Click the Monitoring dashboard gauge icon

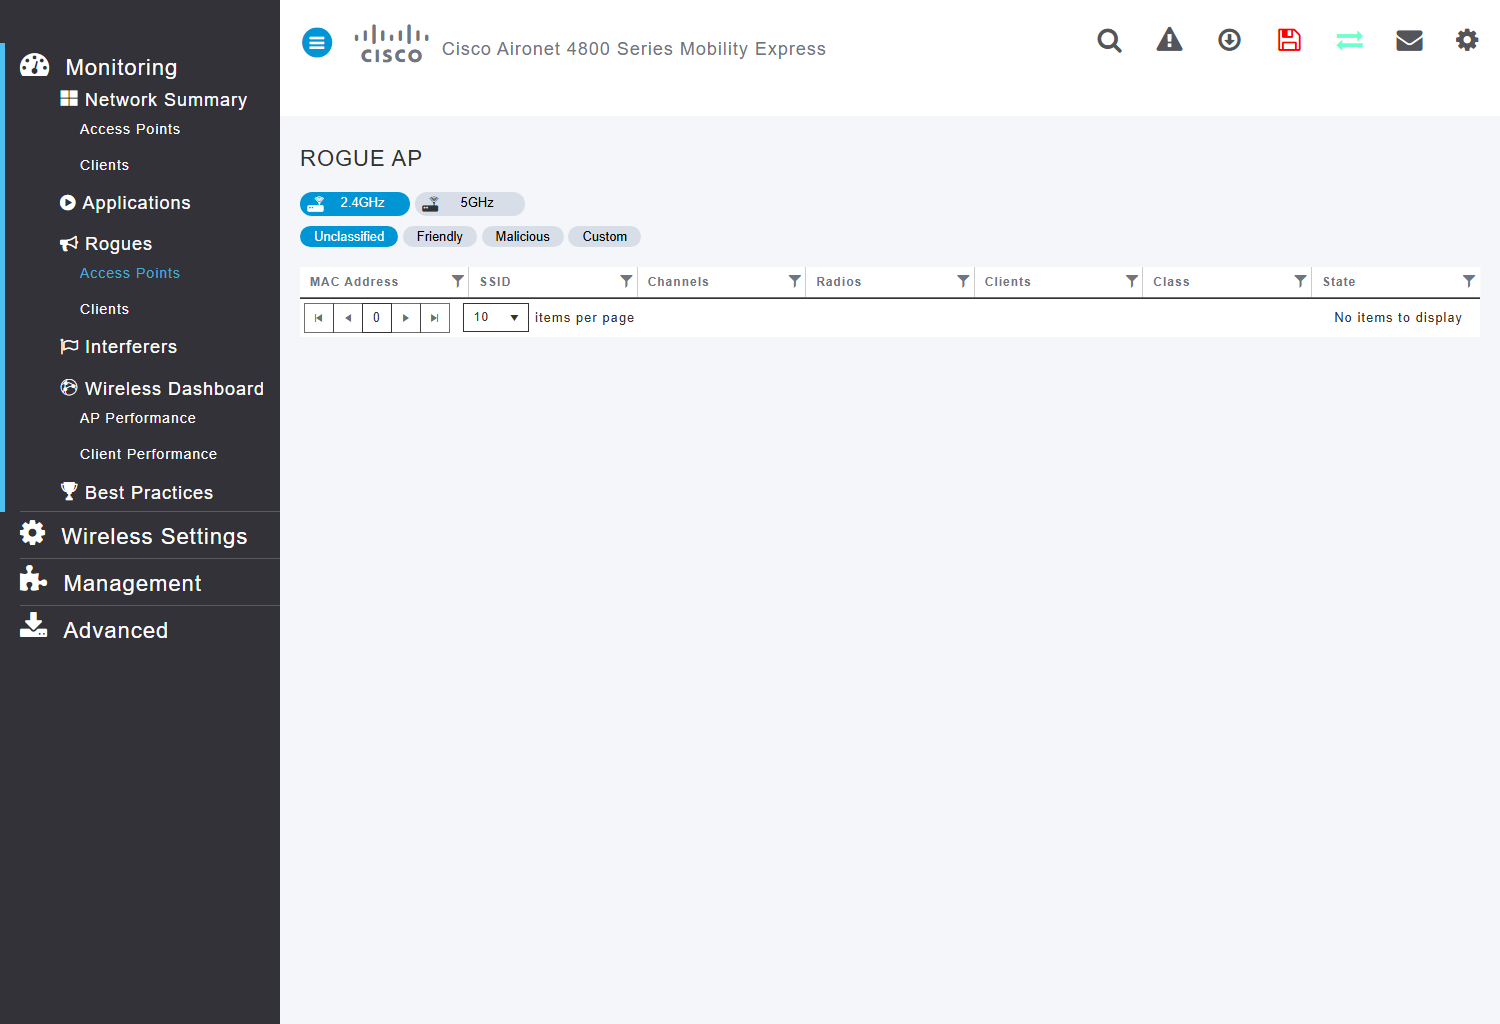(x=34, y=66)
